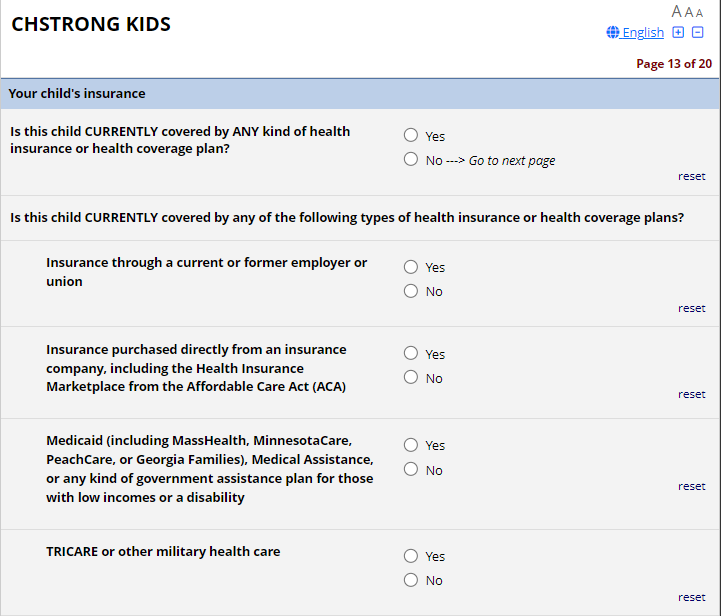This screenshot has height=616, width=721.
Task: Select Yes for TRICARE military health care
Action: point(411,556)
